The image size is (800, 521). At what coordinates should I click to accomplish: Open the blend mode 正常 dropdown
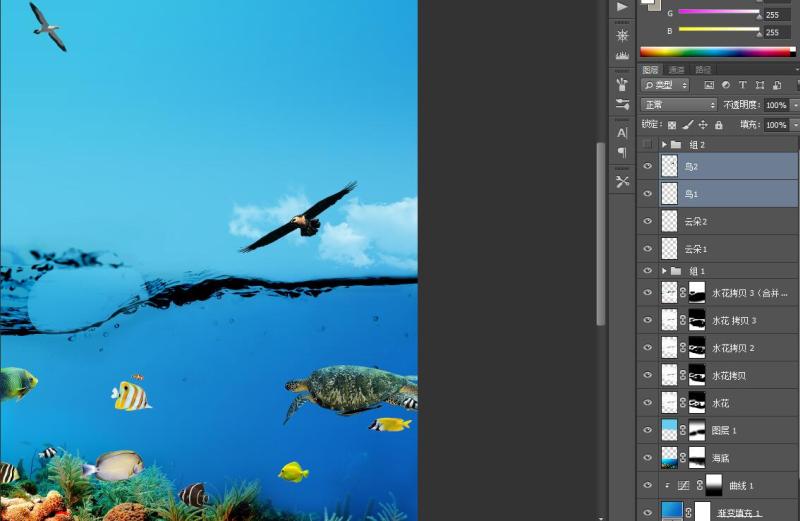click(x=679, y=105)
